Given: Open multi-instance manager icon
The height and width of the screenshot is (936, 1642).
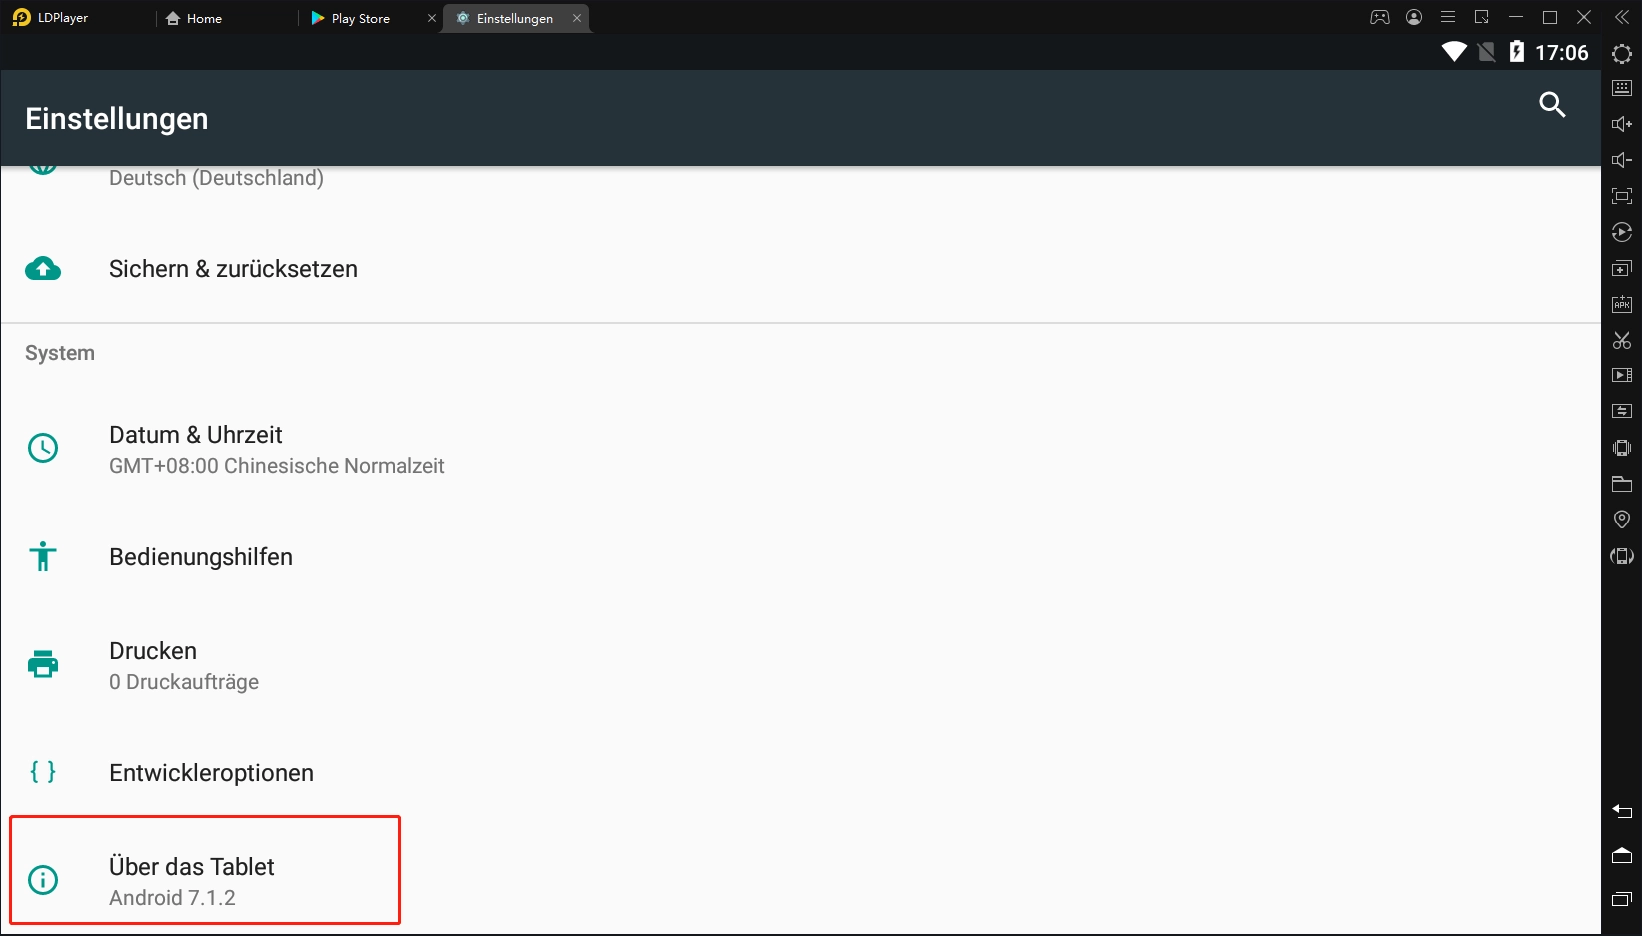Looking at the screenshot, I should click(1622, 268).
